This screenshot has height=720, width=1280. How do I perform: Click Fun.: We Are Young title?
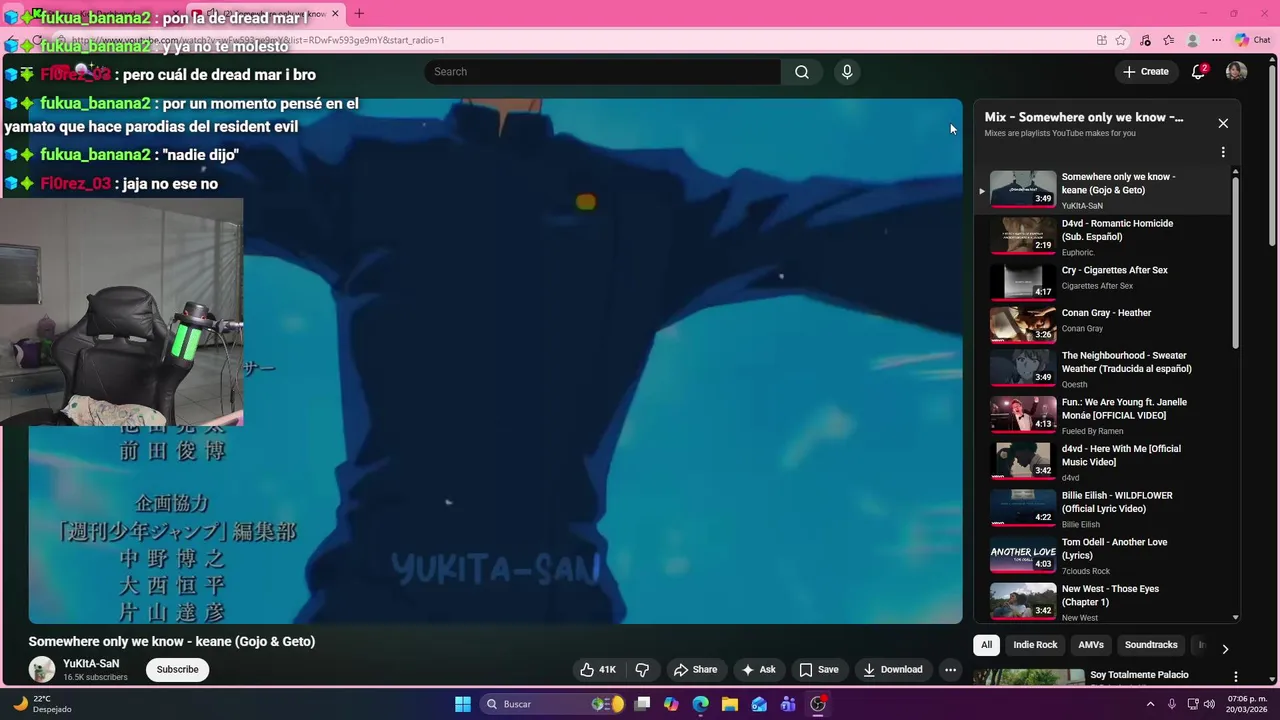[x=1124, y=409]
